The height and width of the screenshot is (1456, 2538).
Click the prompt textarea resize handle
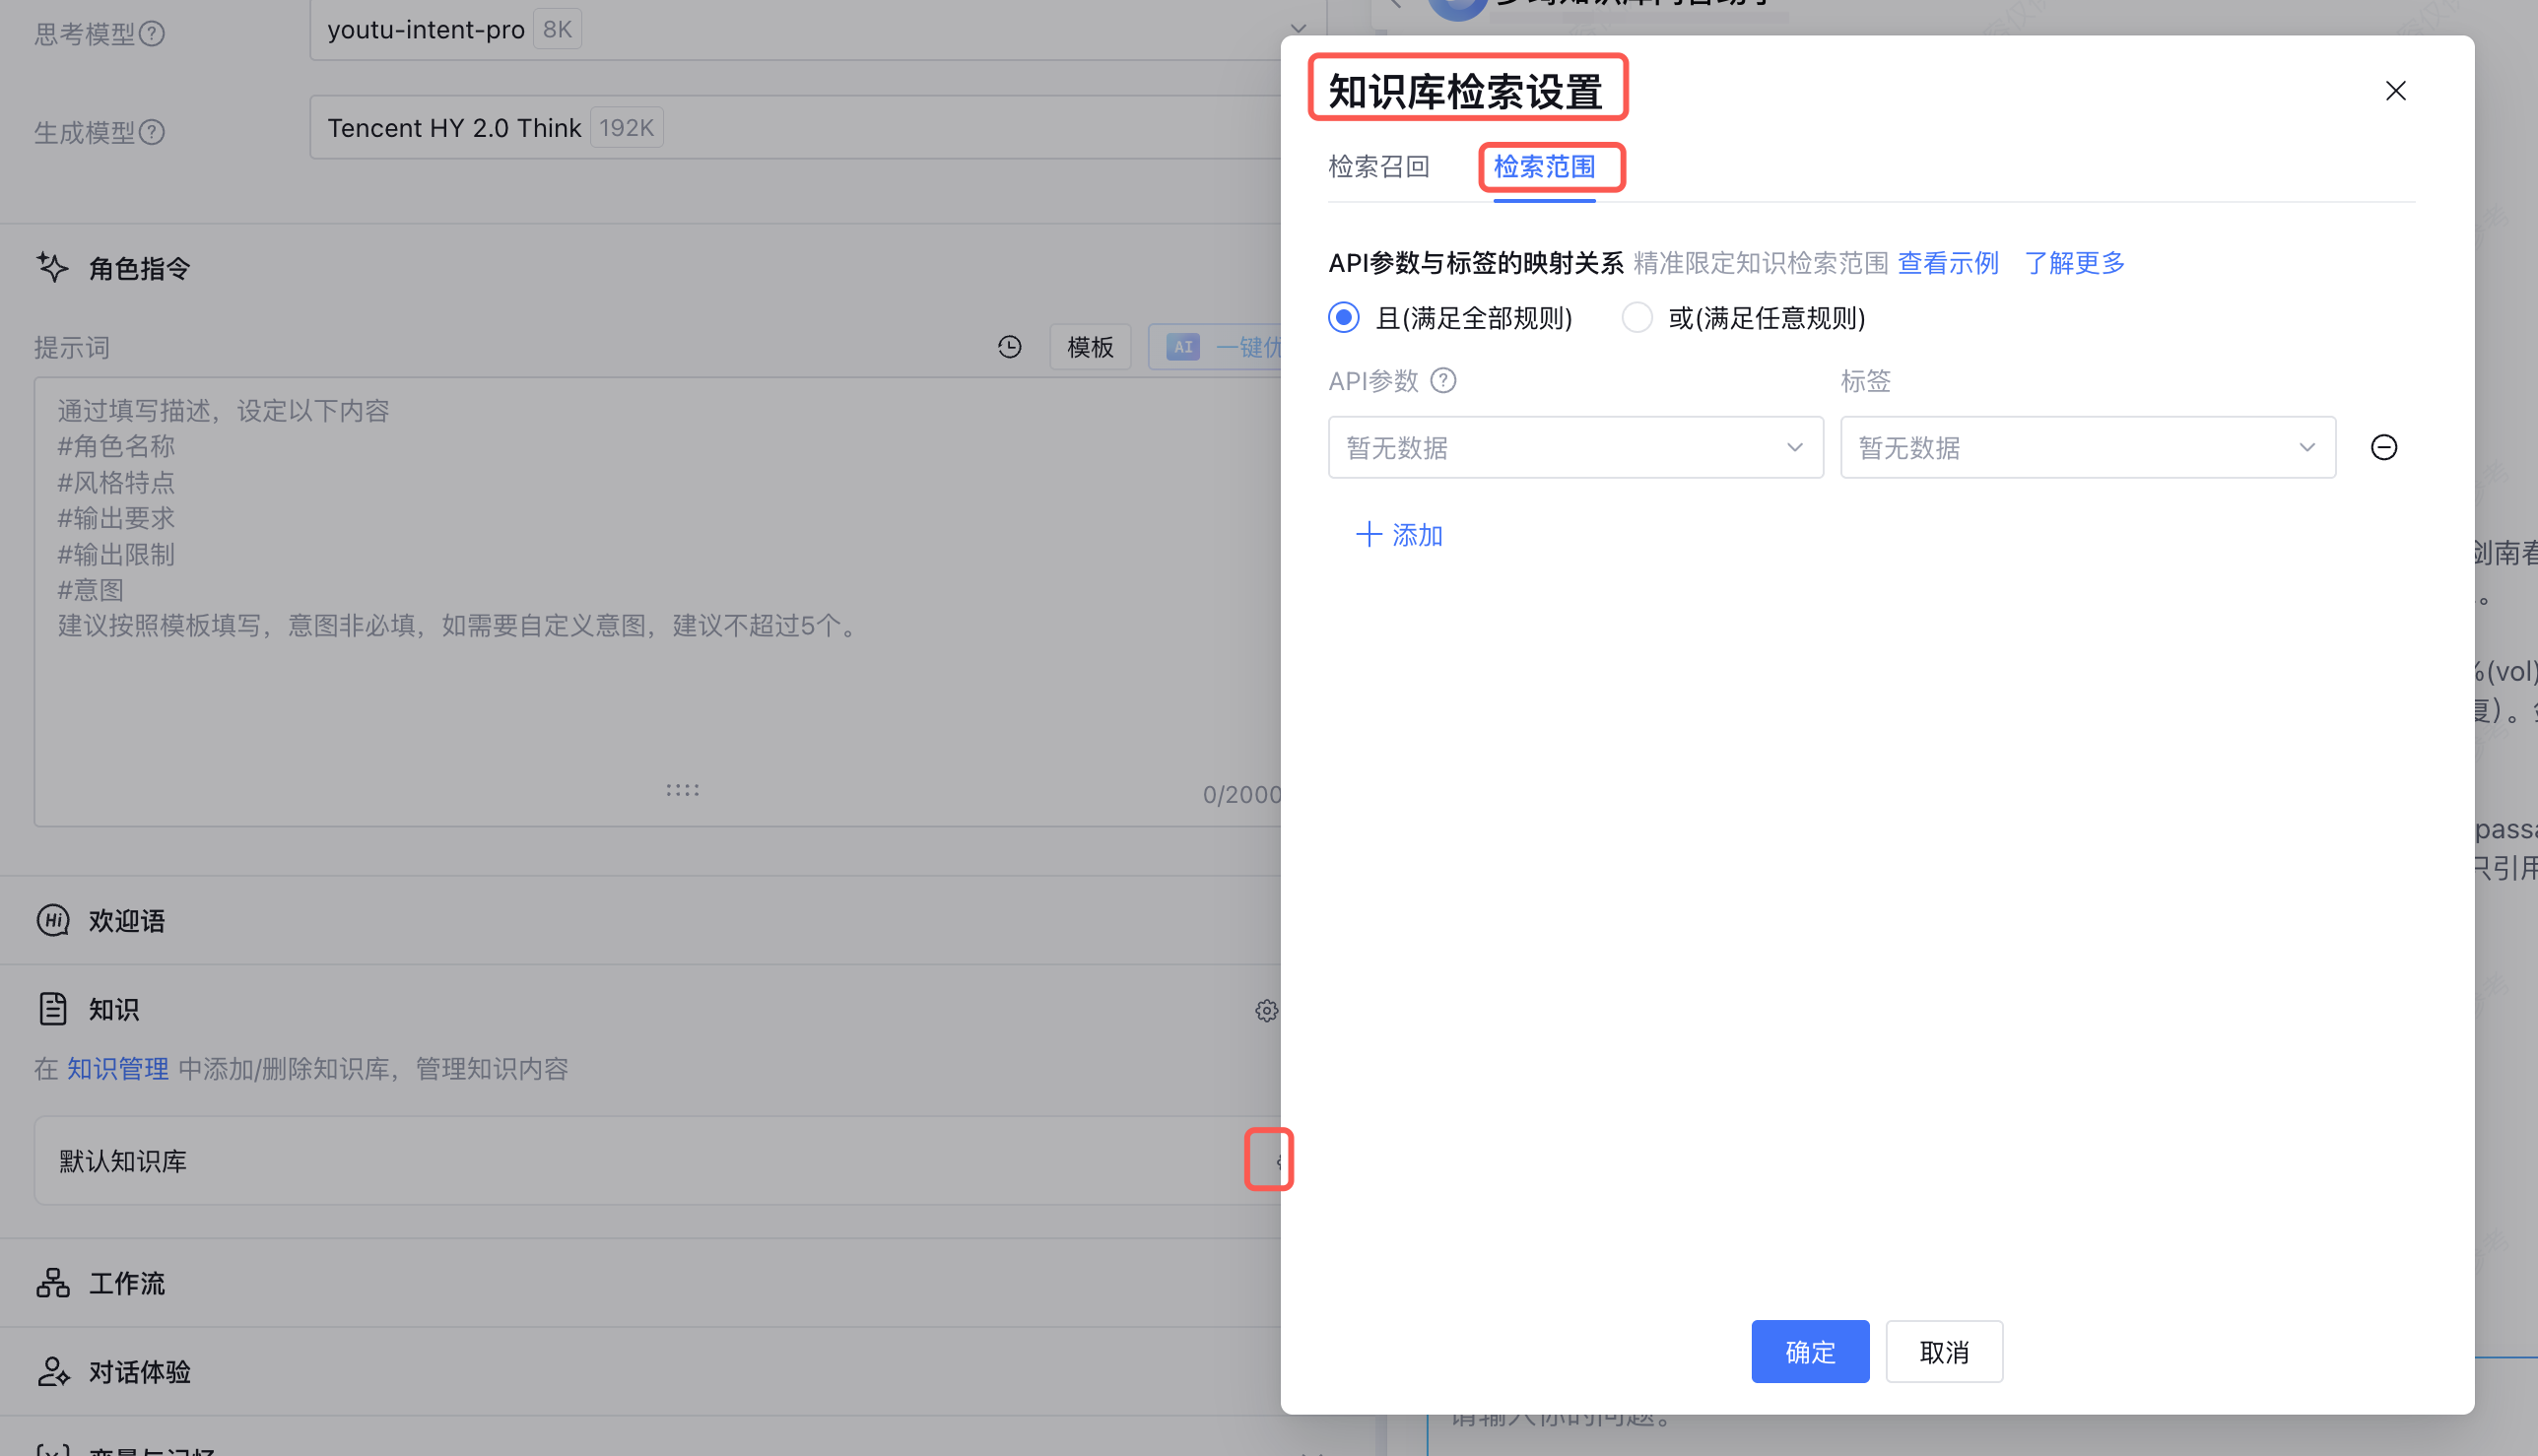coord(682,790)
